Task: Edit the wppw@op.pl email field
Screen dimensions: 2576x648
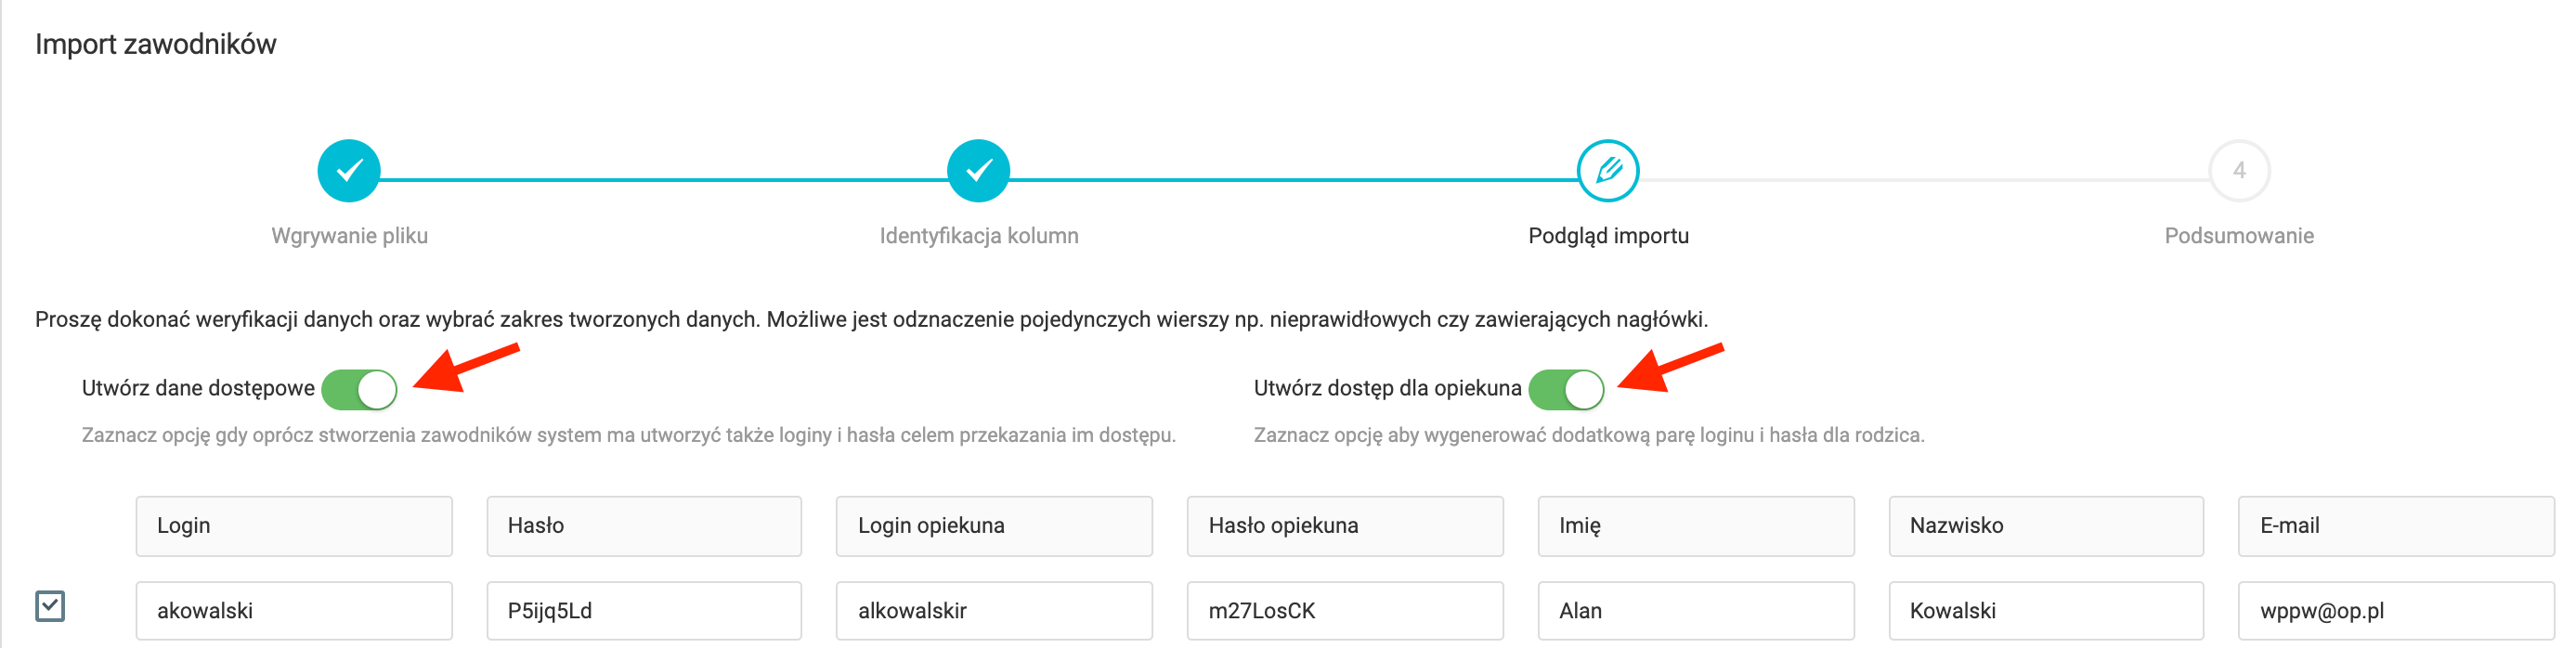Action: 2396,611
